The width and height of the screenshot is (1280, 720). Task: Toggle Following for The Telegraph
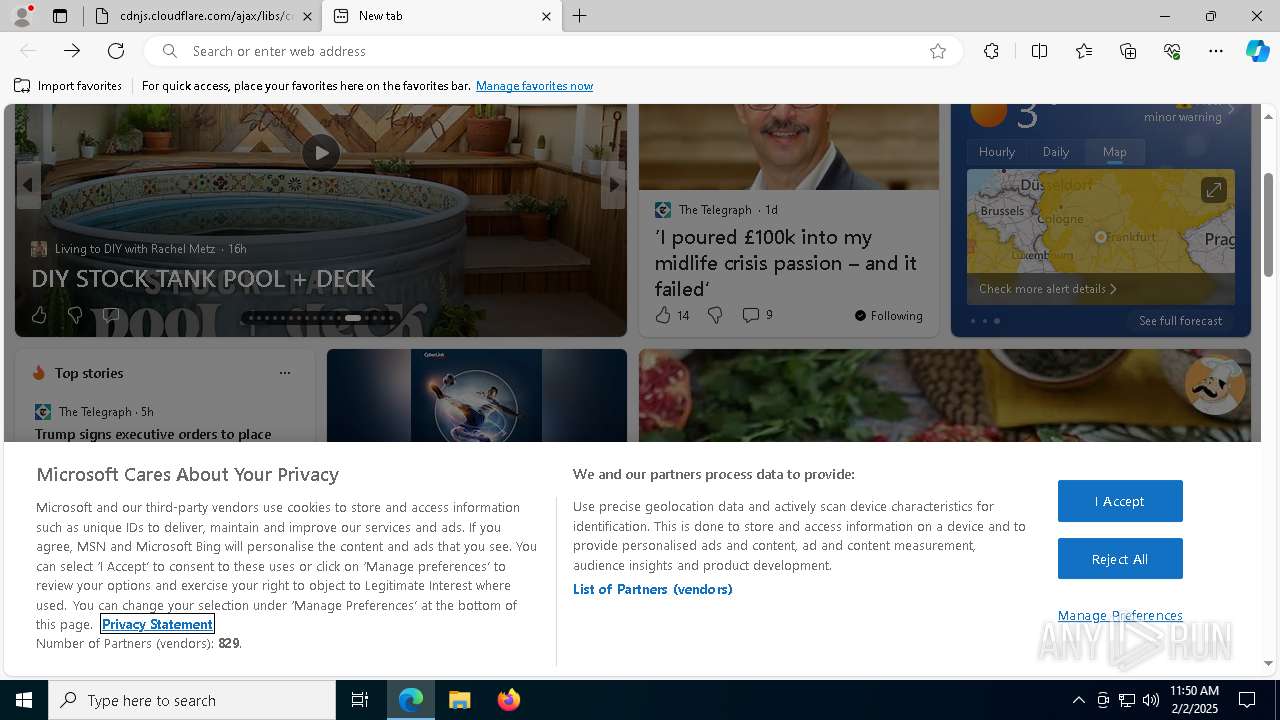(x=889, y=316)
